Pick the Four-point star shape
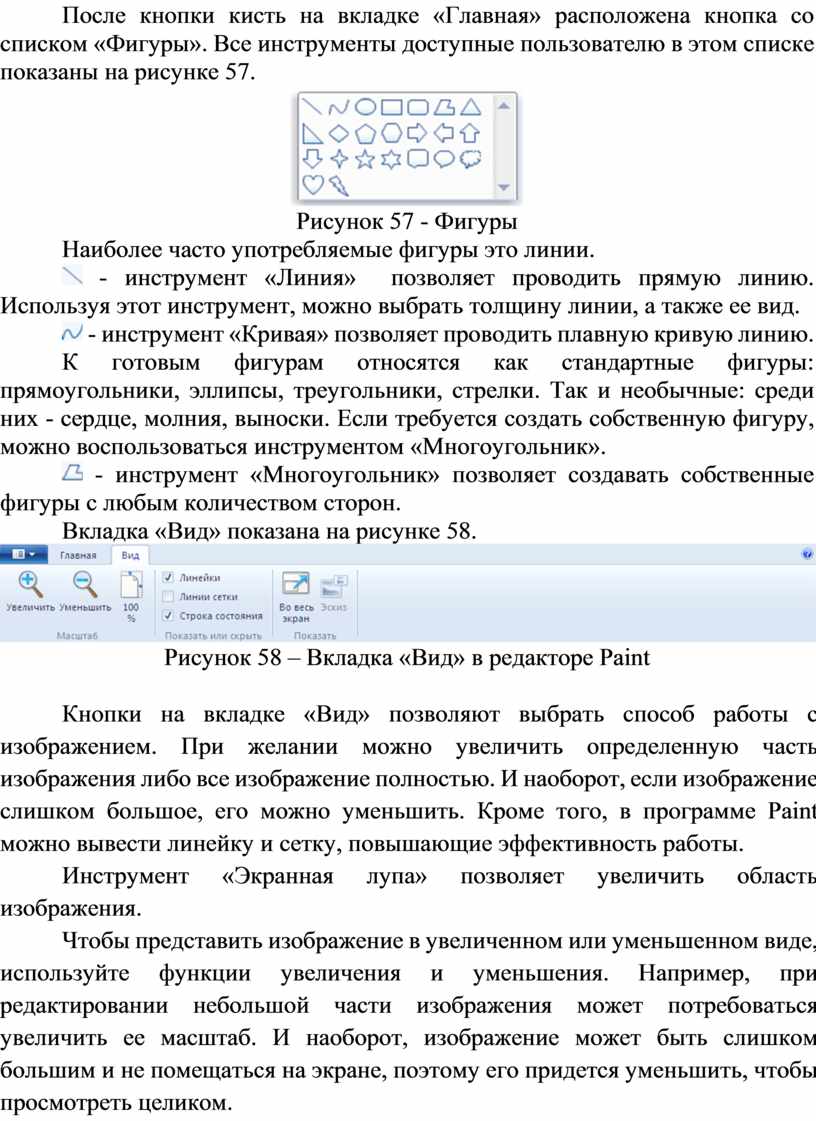Viewport: 816px width, 1121px height. pyautogui.click(x=338, y=159)
